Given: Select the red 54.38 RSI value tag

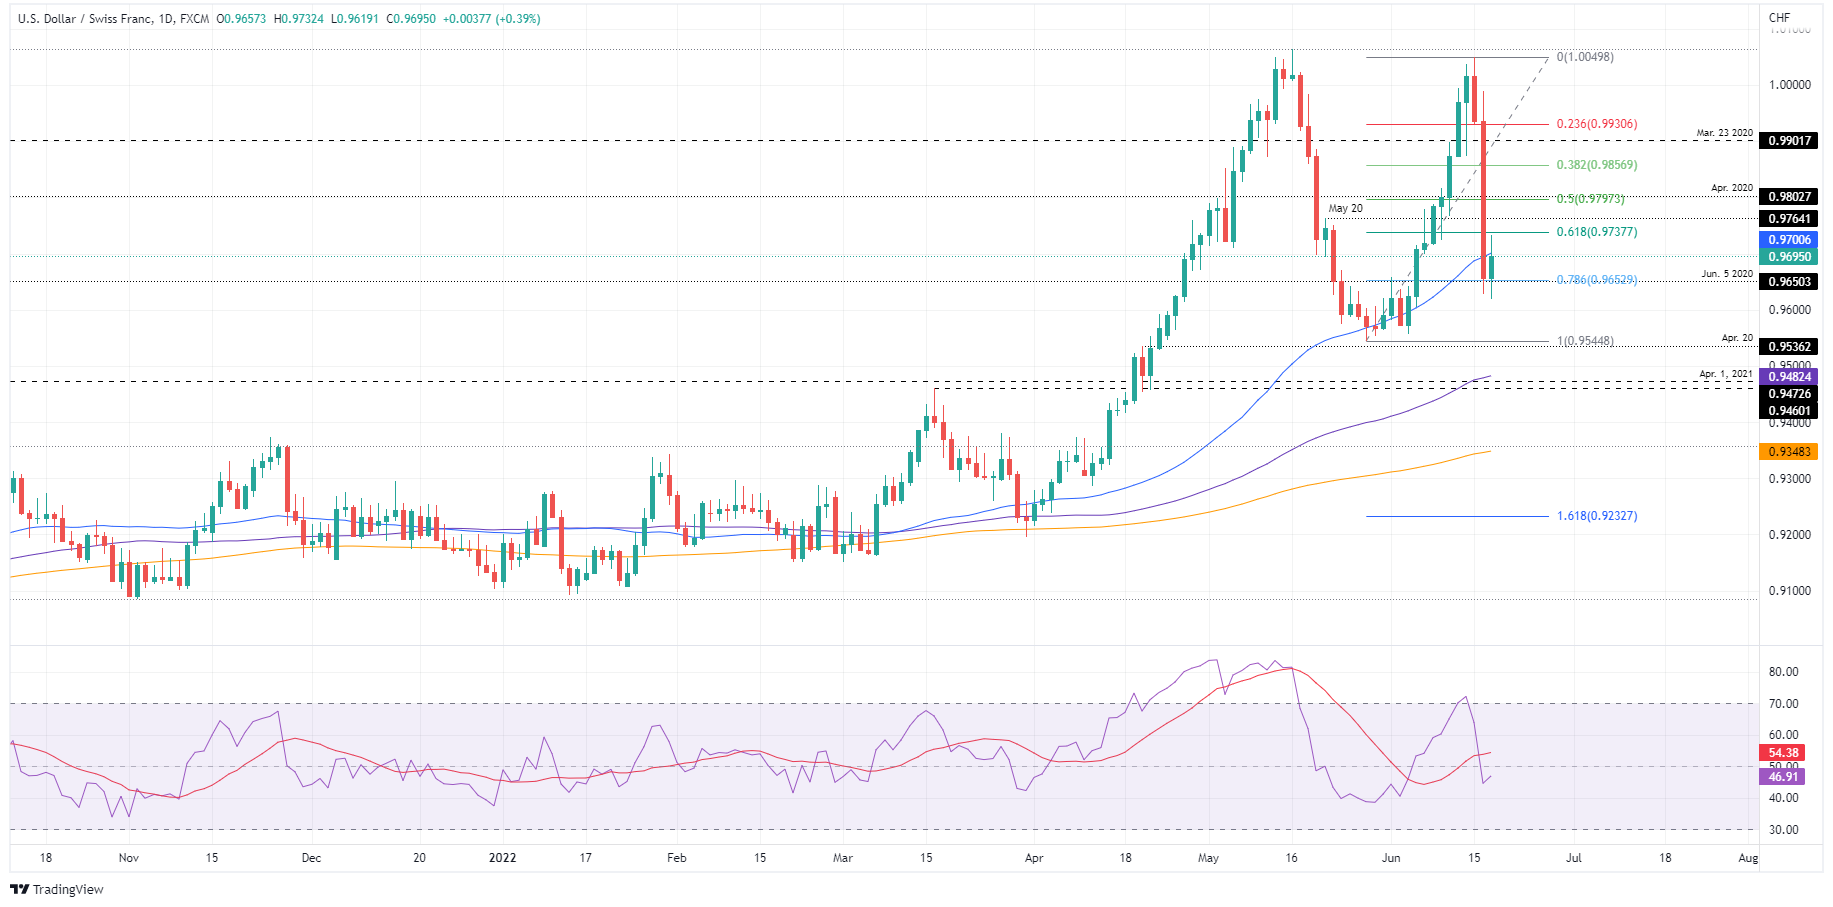Looking at the screenshot, I should [x=1783, y=753].
